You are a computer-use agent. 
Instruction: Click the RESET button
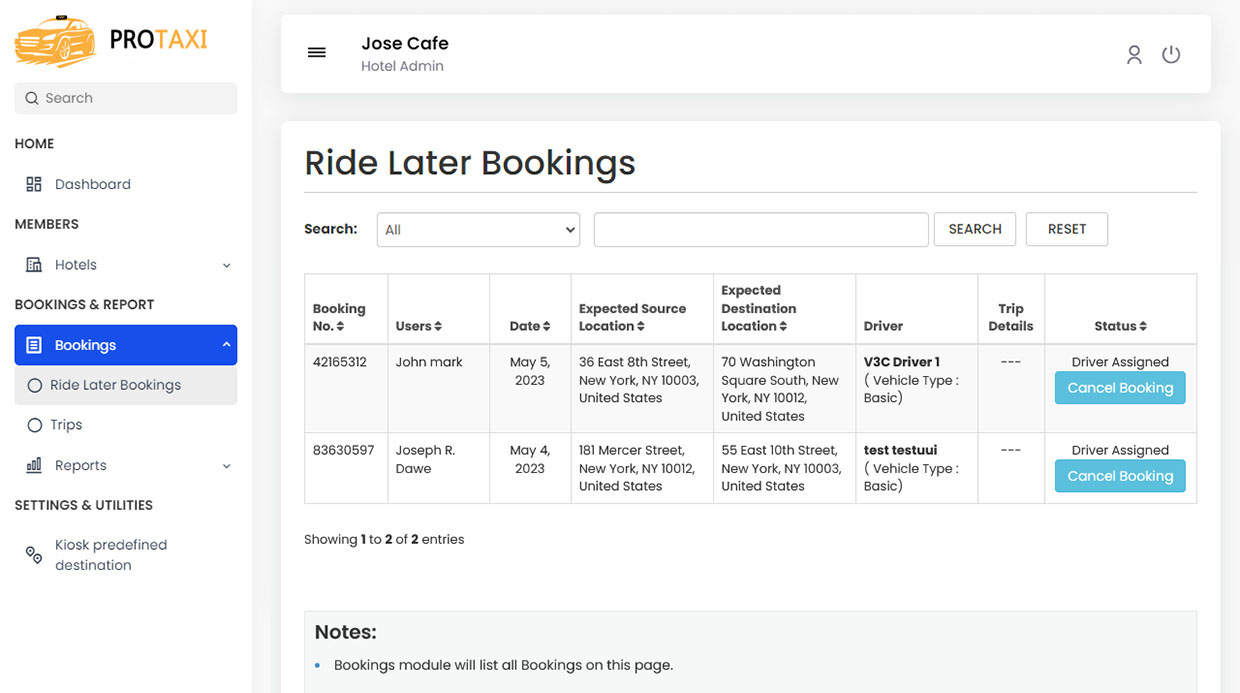pos(1066,229)
